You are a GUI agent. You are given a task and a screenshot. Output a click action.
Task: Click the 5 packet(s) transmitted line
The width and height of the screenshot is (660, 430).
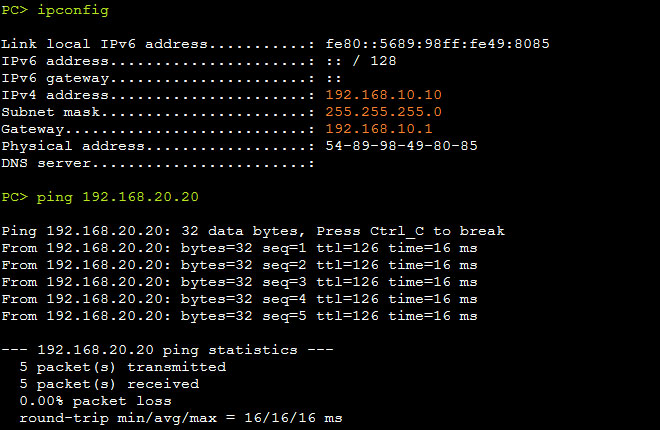click(x=122, y=367)
